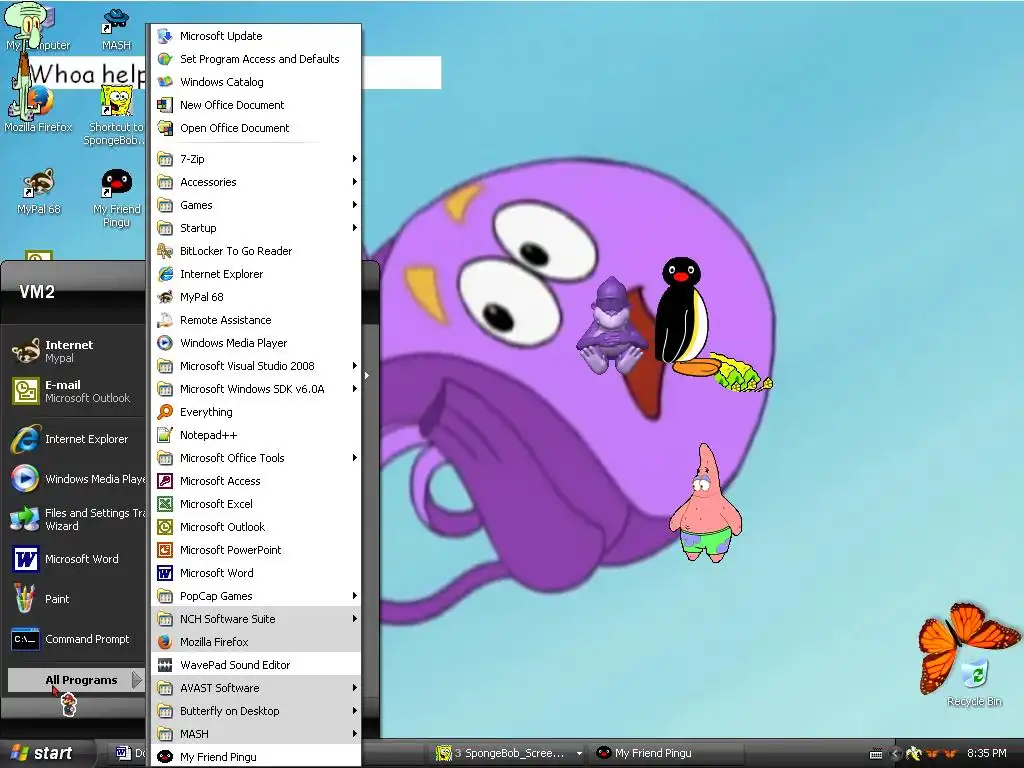Select Shortcut to SpongeBob desktop icon
1024x768 pixels.
116,116
